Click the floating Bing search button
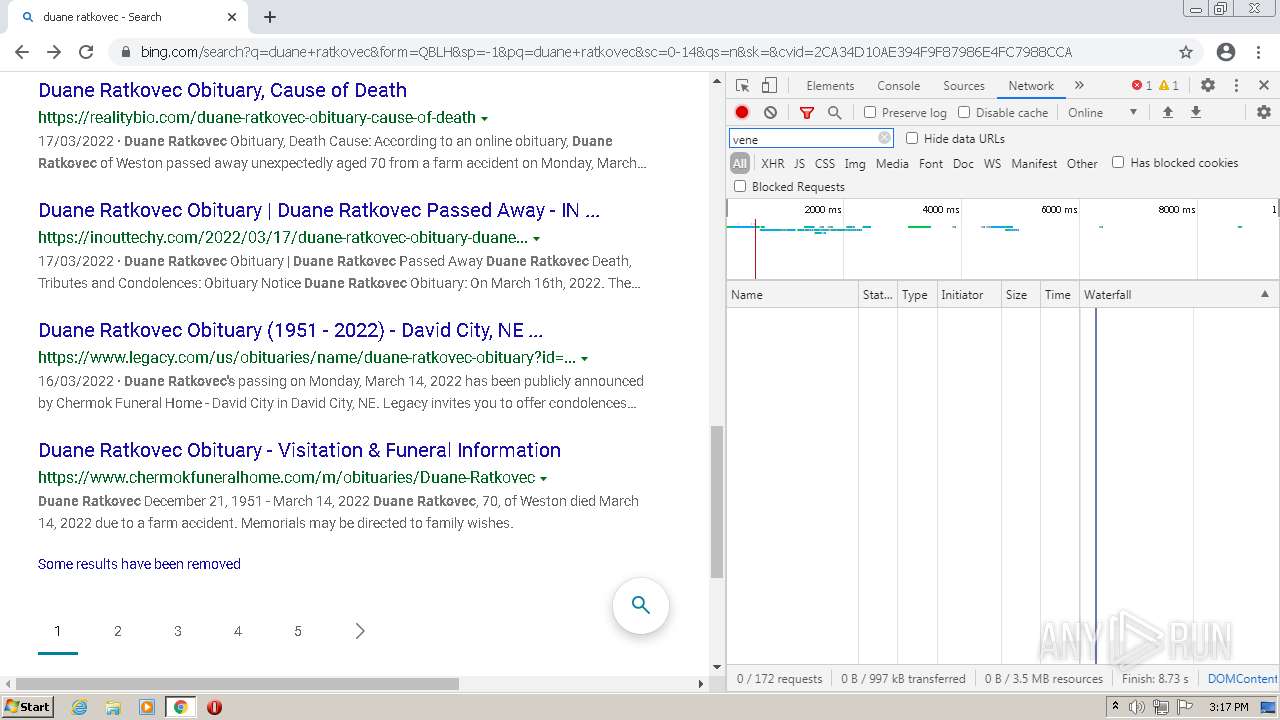1280x720 pixels. click(641, 605)
